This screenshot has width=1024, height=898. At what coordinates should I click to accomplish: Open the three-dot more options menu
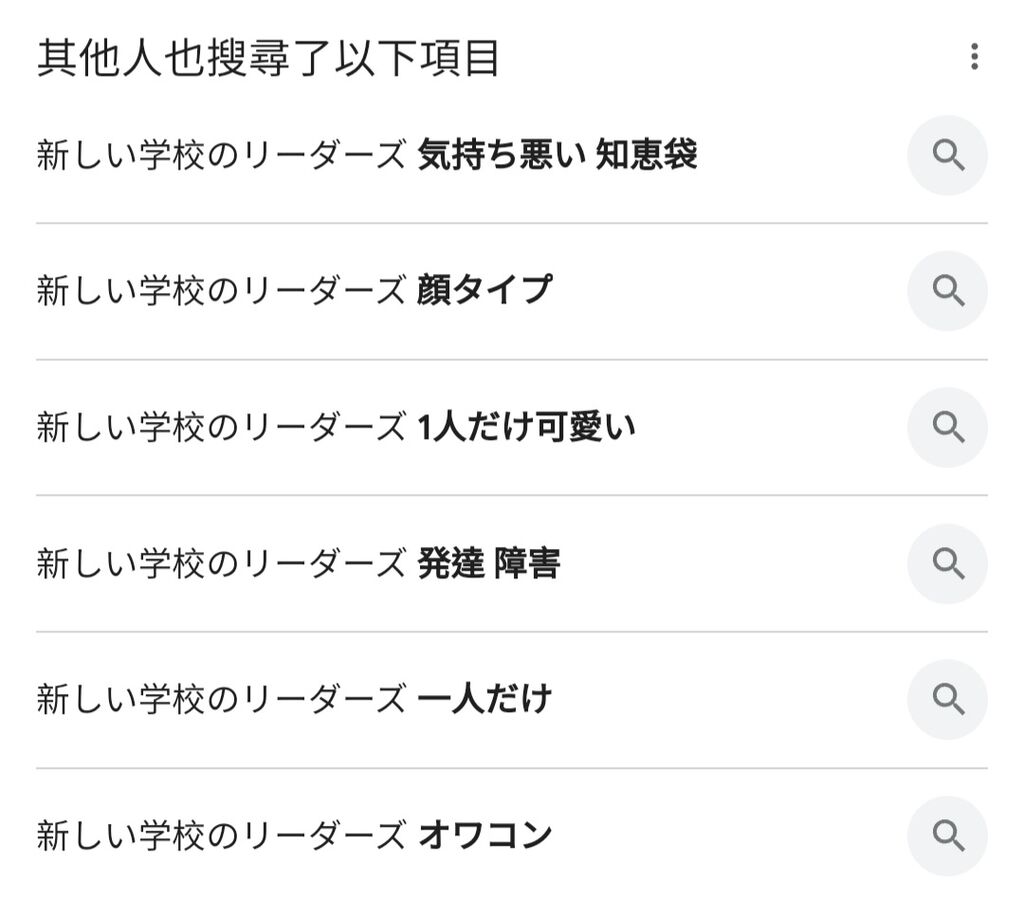point(974,57)
